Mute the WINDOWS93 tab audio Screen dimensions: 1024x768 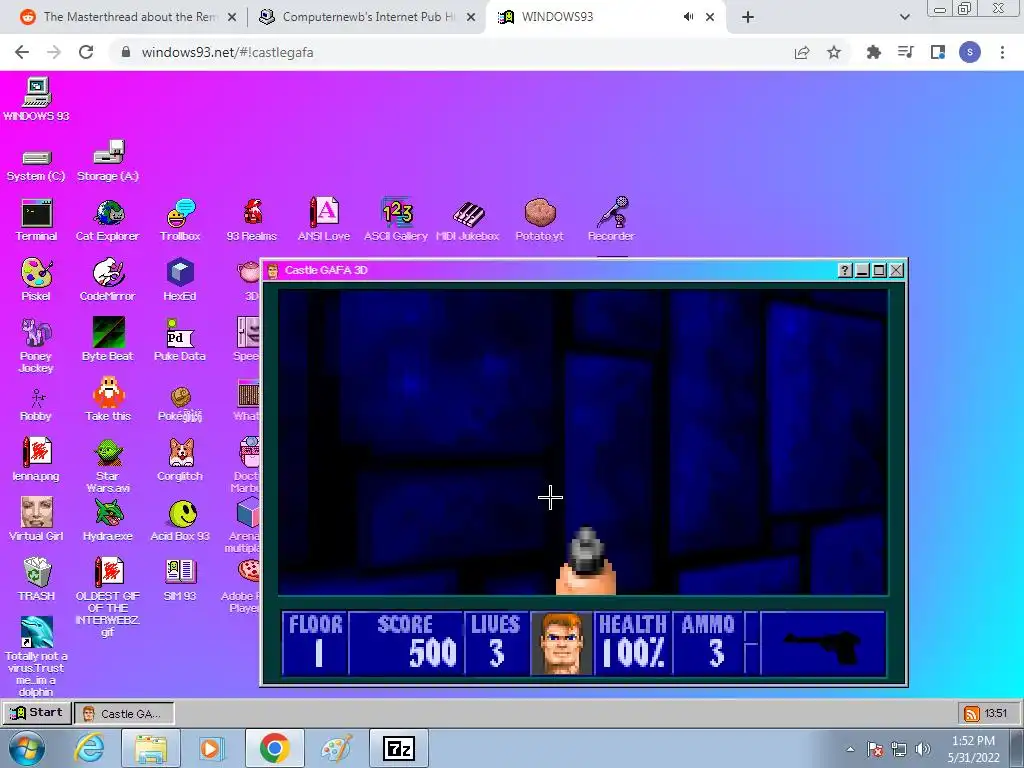click(x=688, y=17)
